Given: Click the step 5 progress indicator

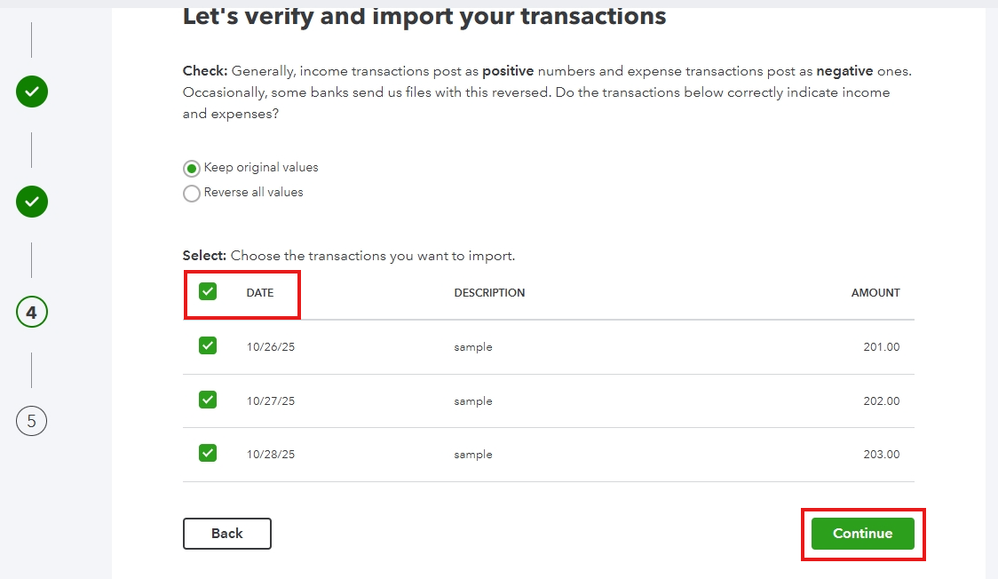Looking at the screenshot, I should pos(32,421).
